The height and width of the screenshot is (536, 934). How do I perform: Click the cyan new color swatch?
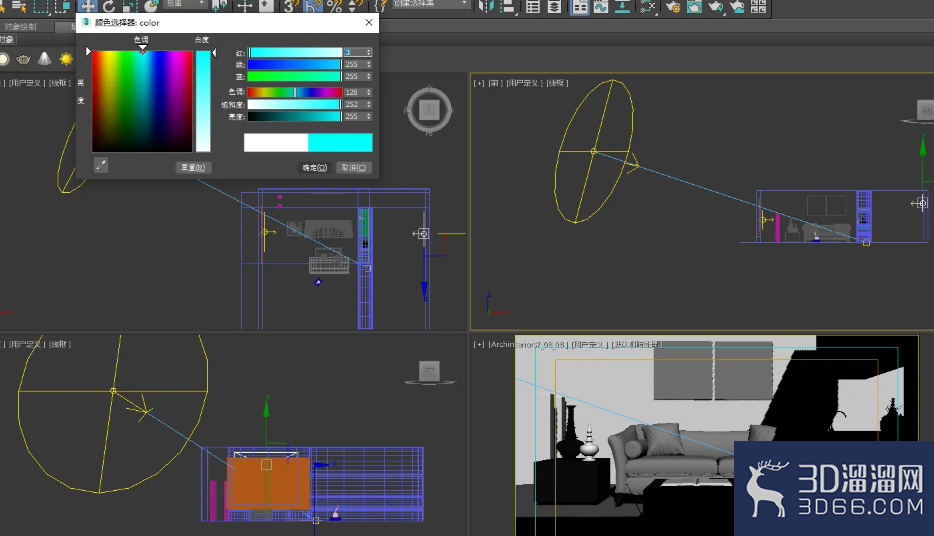pyautogui.click(x=340, y=142)
